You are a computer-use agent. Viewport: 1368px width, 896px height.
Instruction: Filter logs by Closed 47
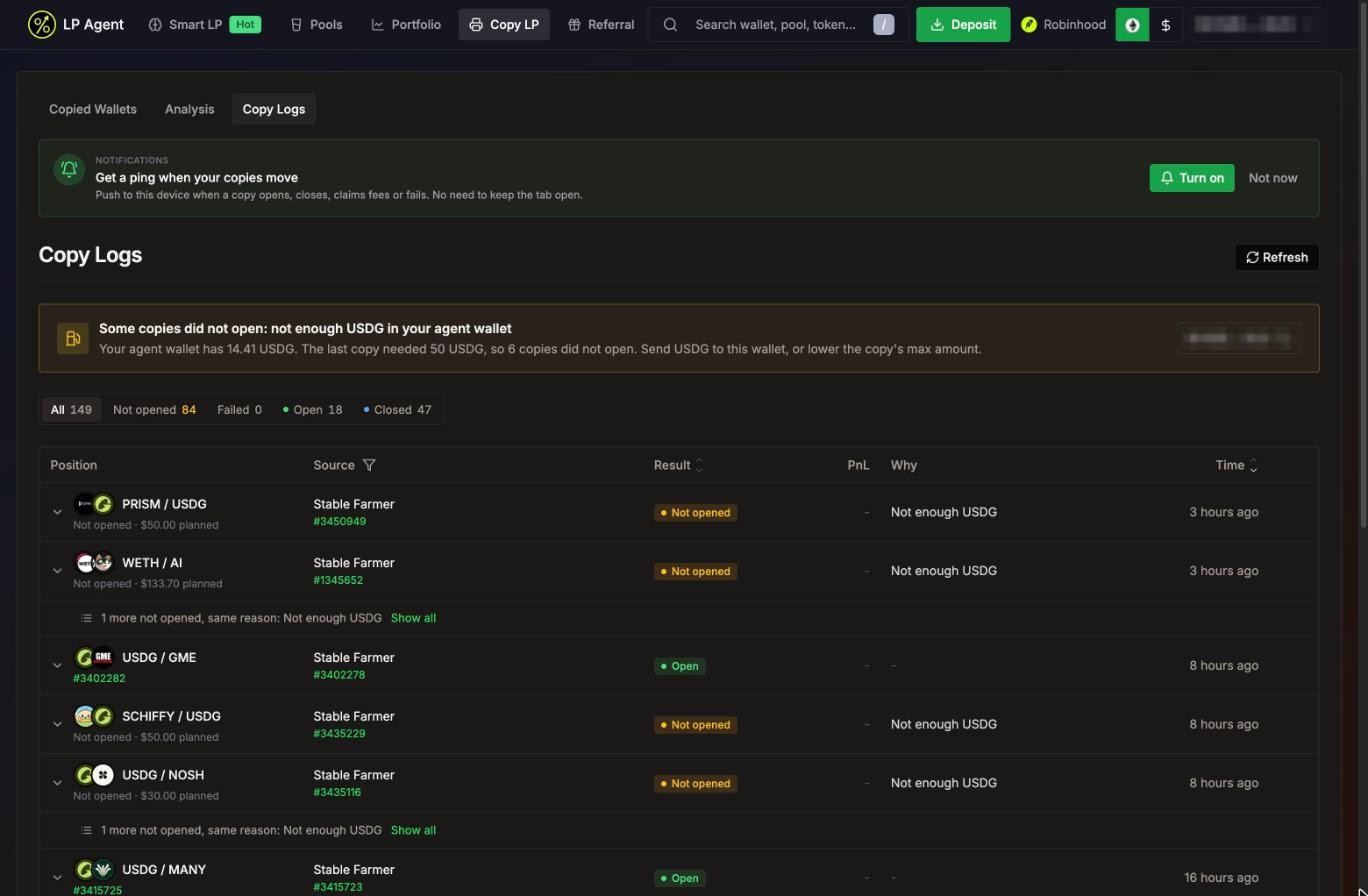pos(397,410)
